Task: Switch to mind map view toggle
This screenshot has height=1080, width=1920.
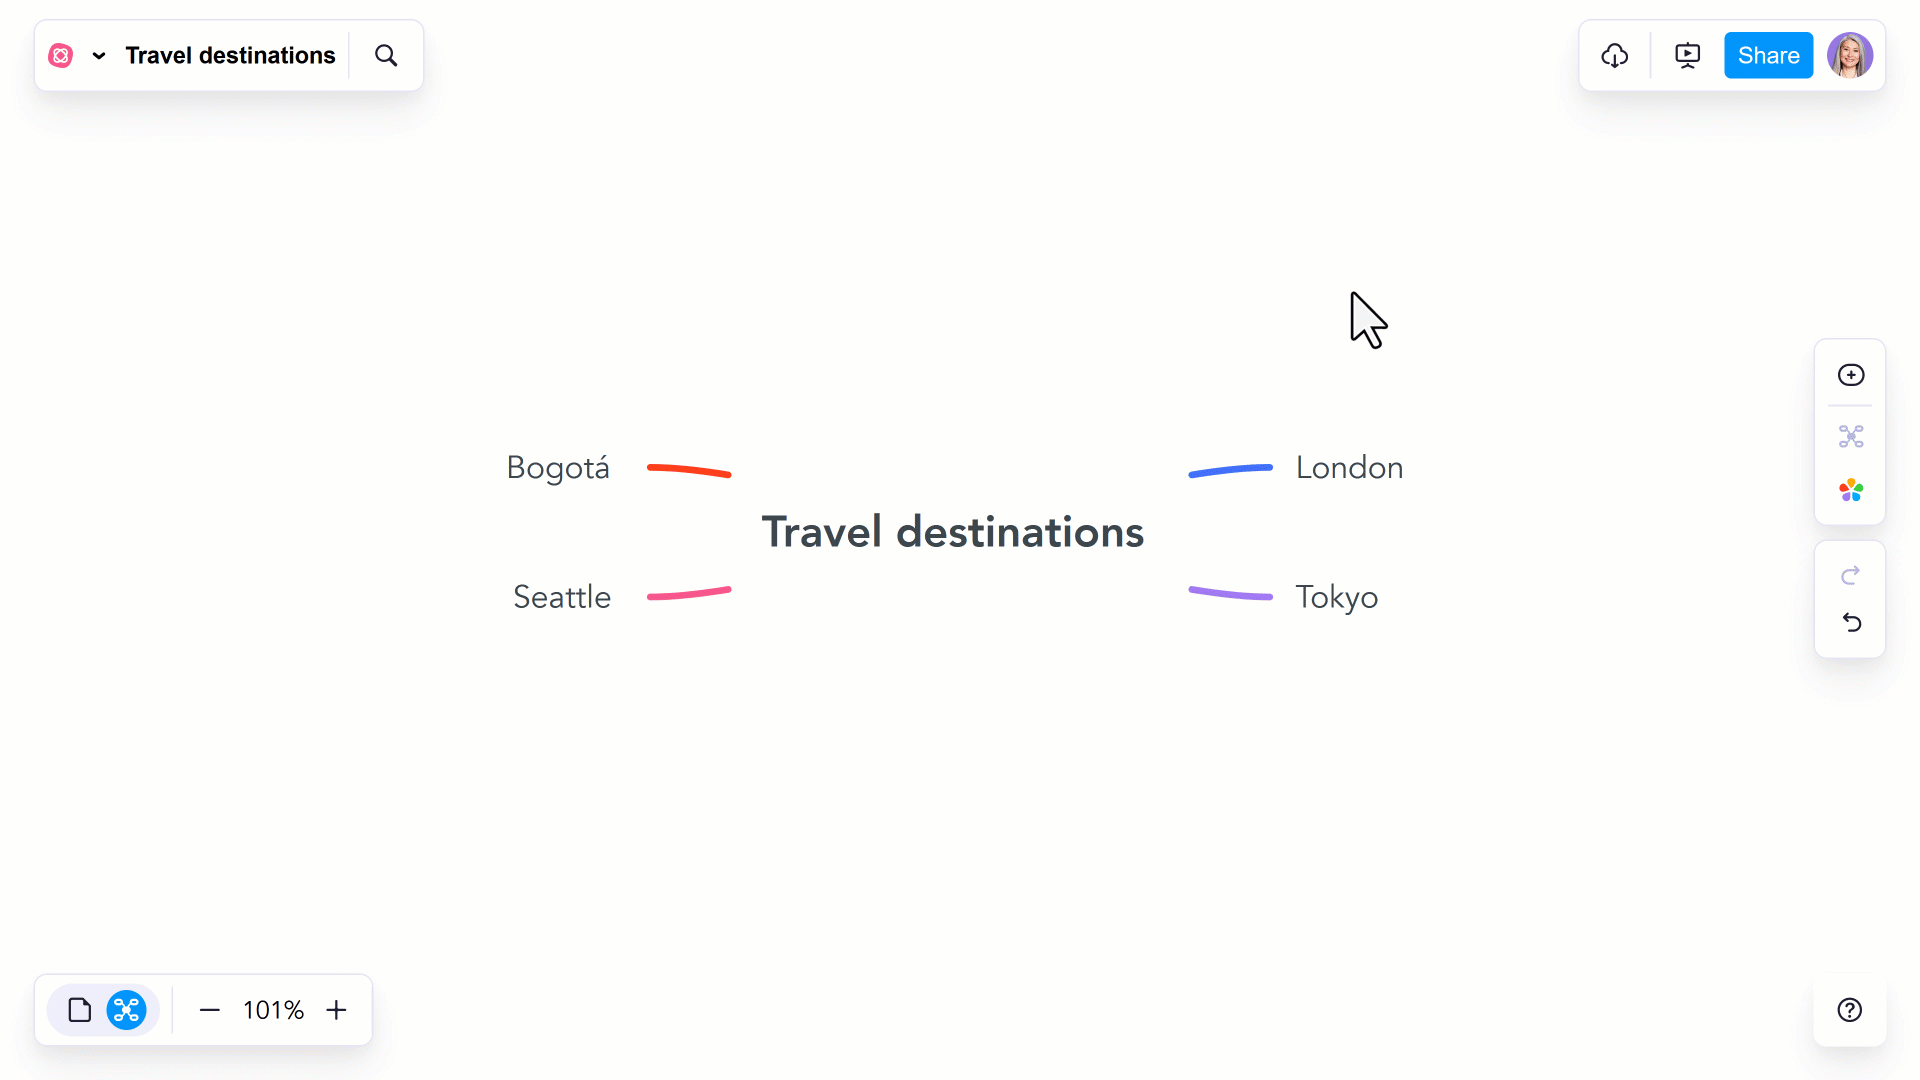Action: 127,1010
